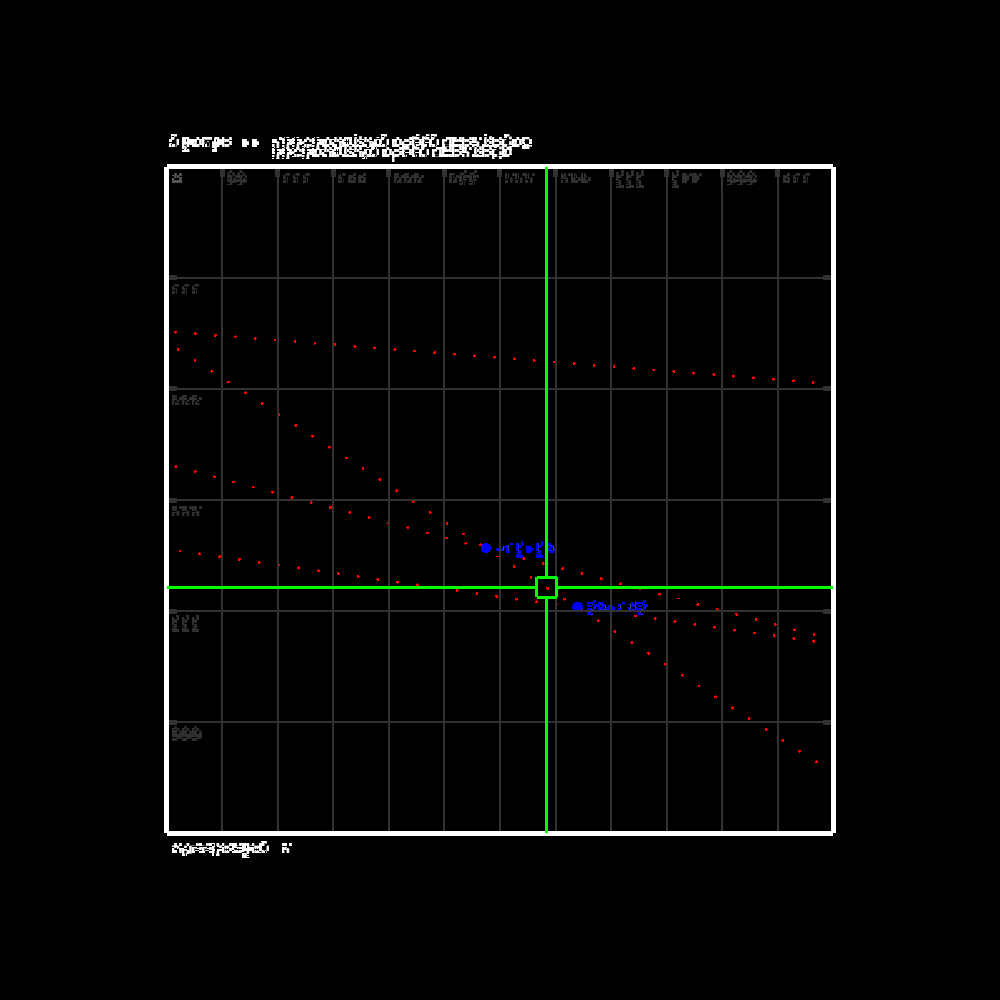Click the small character after the bottom status text

[x=286, y=848]
